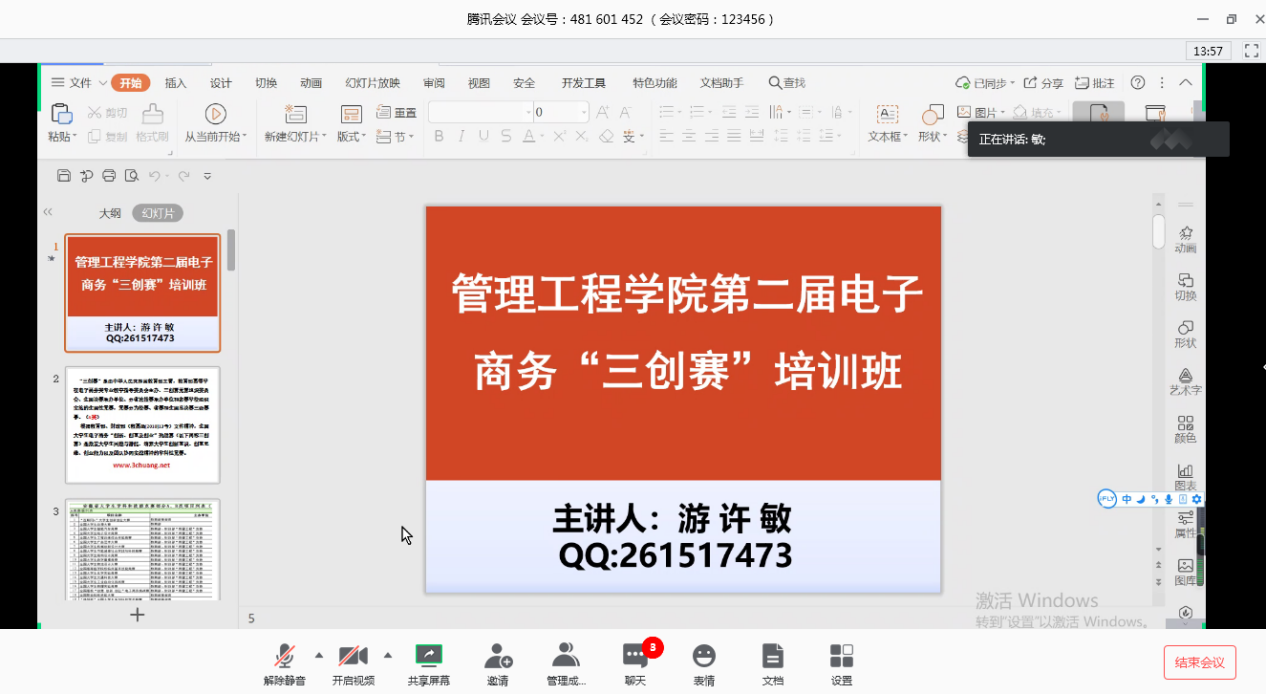Click the 分享 share button
Screen dimensions: 1266x694
[x=1044, y=83]
